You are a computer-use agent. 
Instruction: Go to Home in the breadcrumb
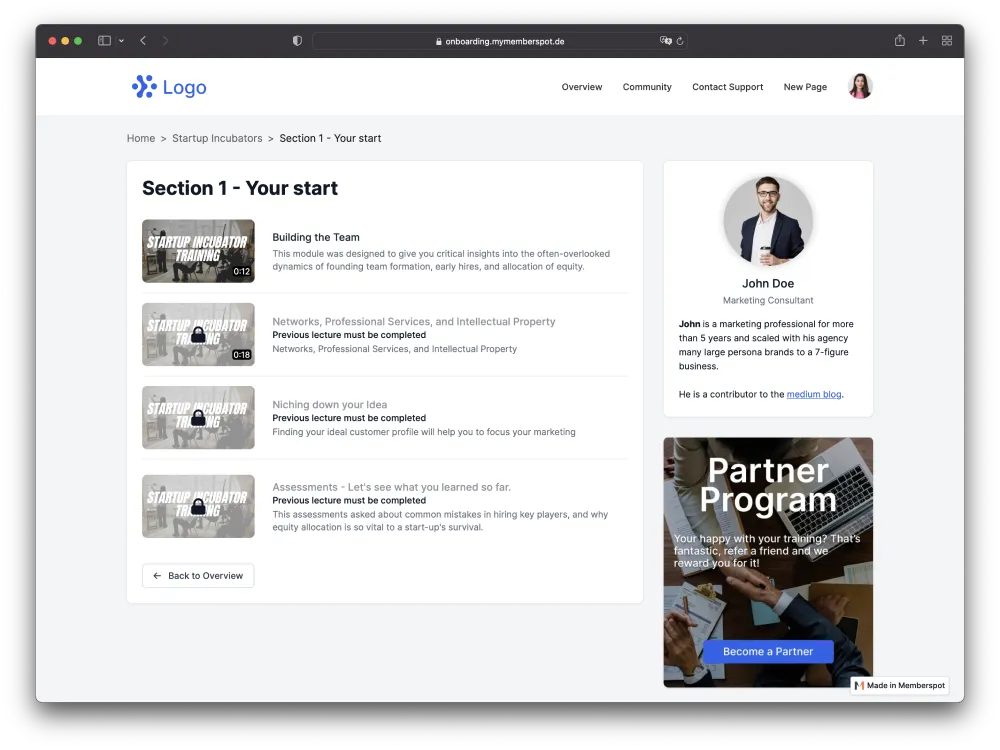tap(141, 138)
